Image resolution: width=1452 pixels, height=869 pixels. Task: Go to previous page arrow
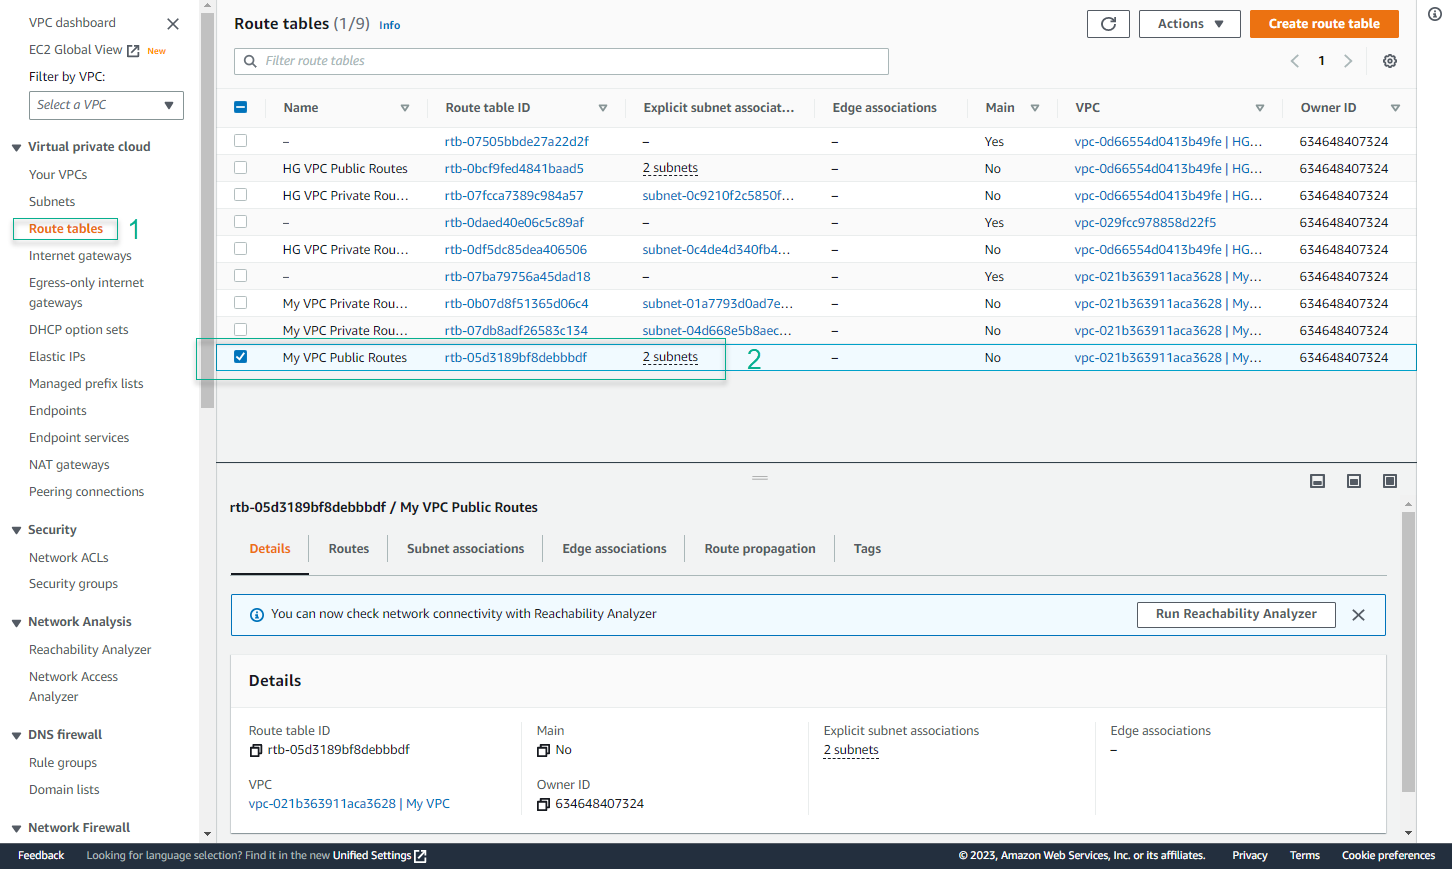[x=1295, y=61]
